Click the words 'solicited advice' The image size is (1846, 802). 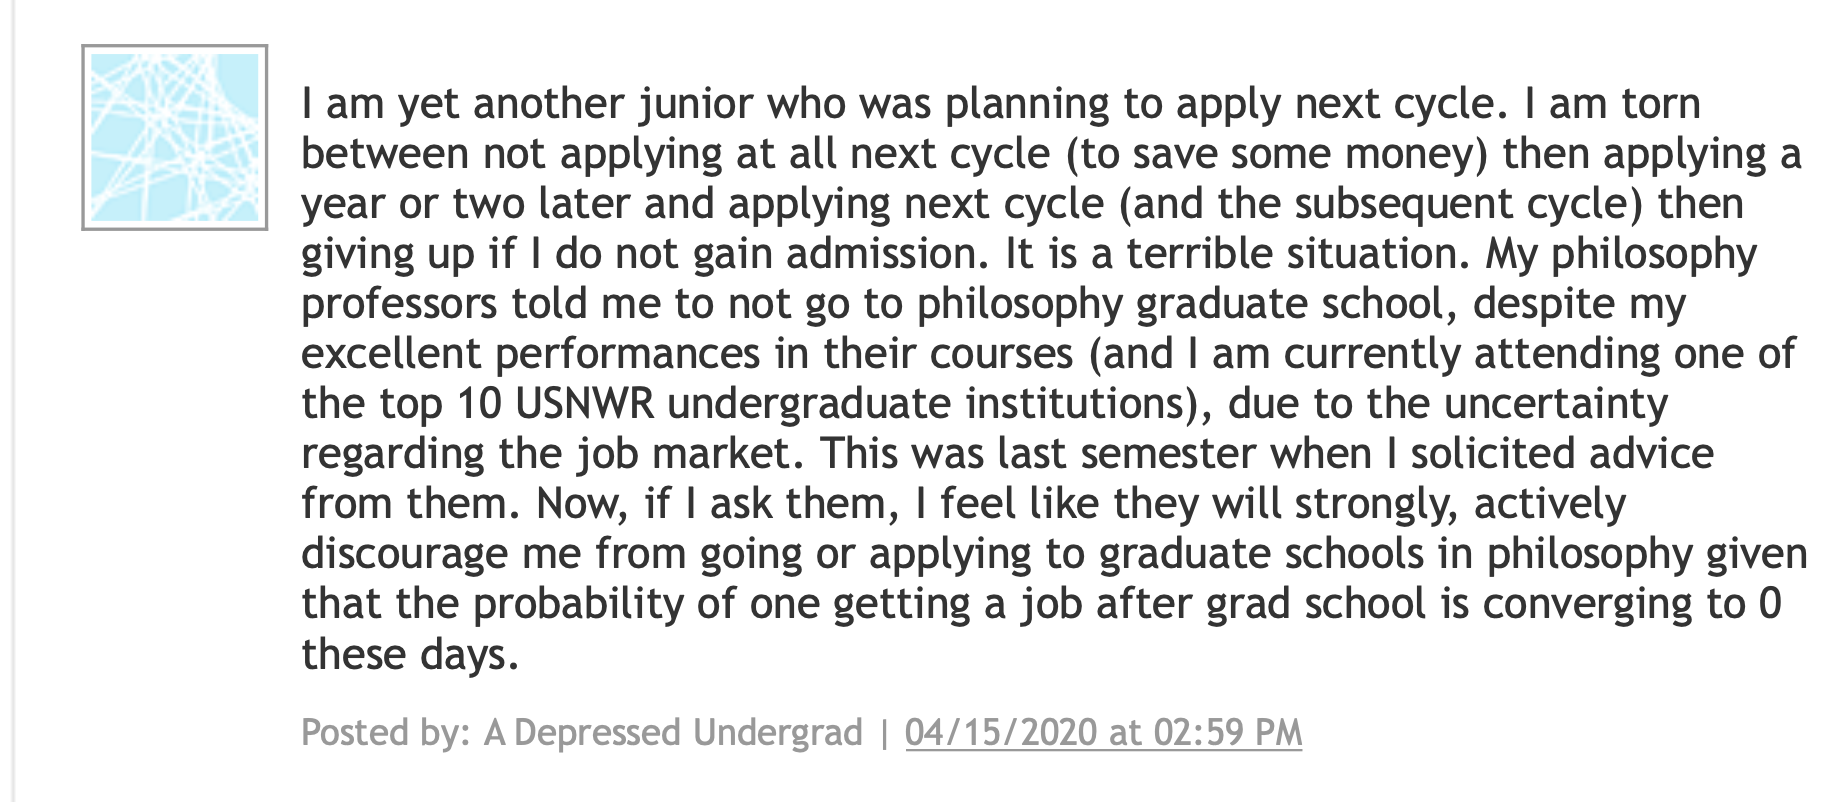click(1562, 454)
